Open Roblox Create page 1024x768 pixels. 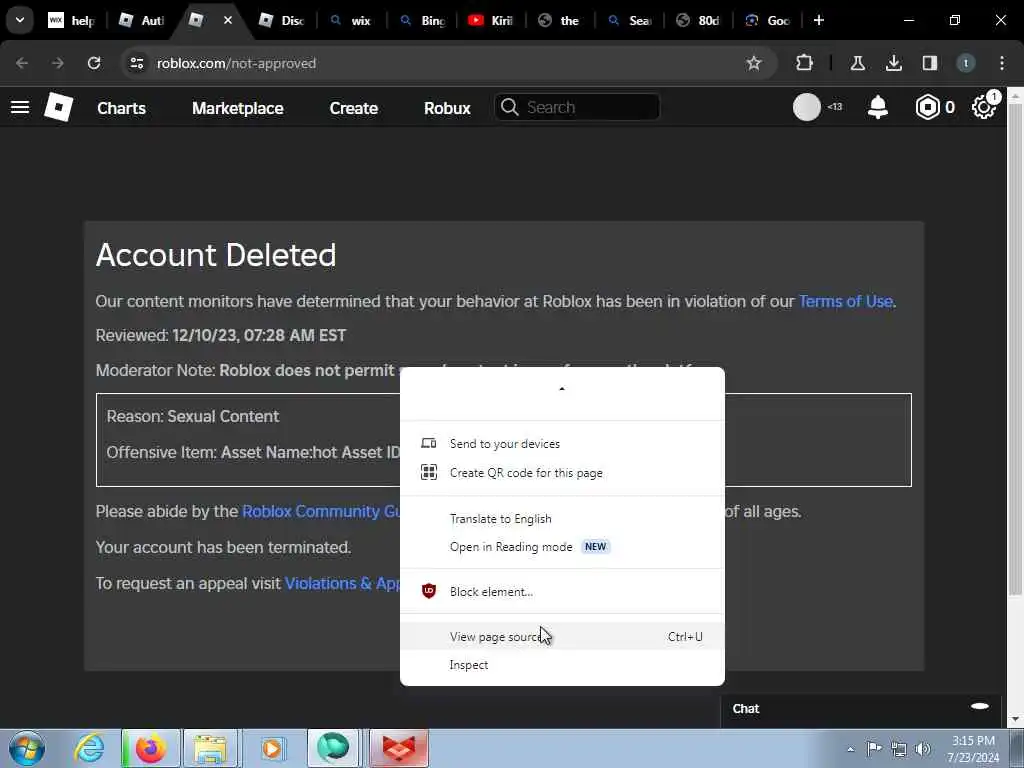(x=353, y=108)
